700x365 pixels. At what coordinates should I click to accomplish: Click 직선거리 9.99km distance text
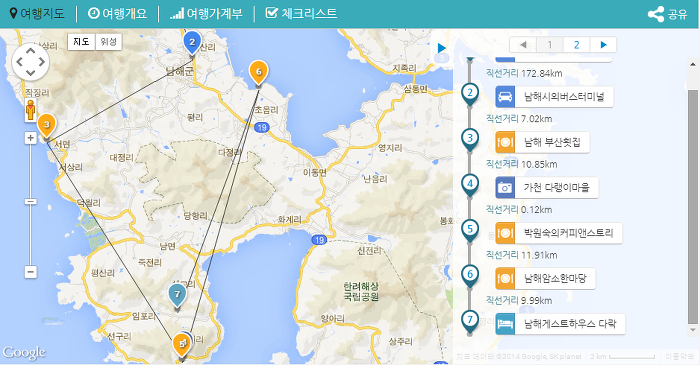[519, 300]
